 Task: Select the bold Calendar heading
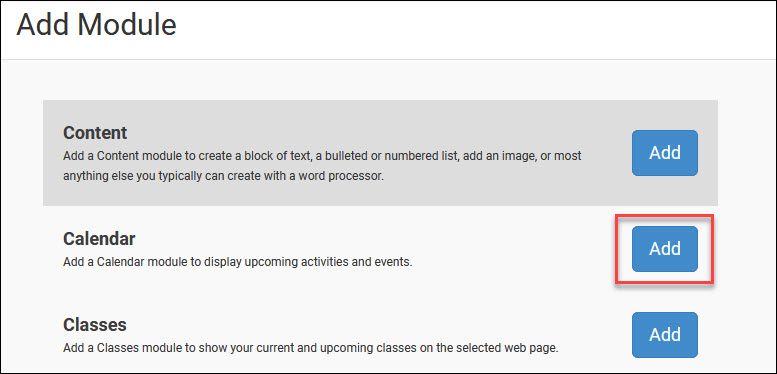[x=99, y=239]
